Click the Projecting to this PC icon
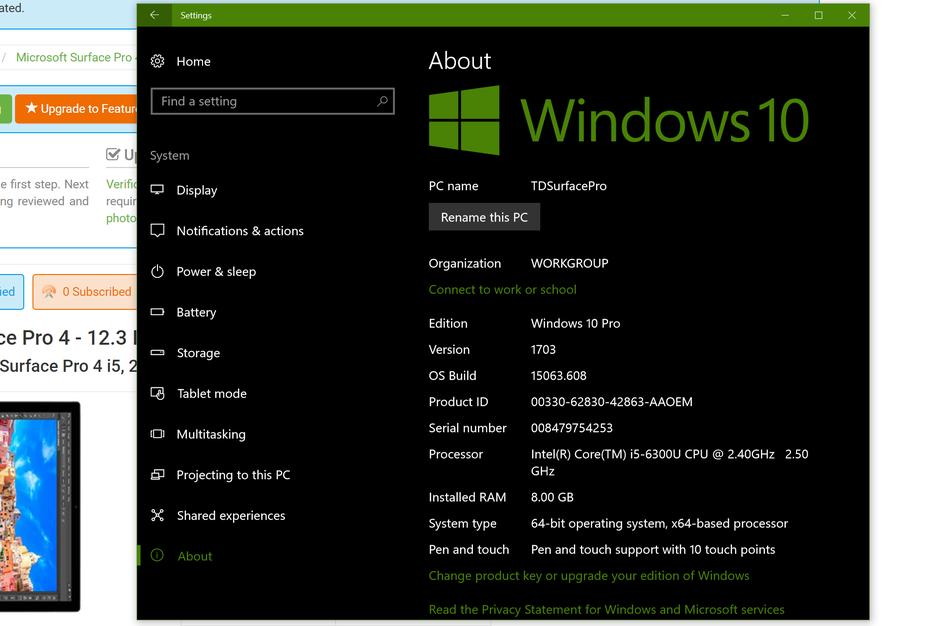This screenshot has height=626, width=940. point(157,474)
